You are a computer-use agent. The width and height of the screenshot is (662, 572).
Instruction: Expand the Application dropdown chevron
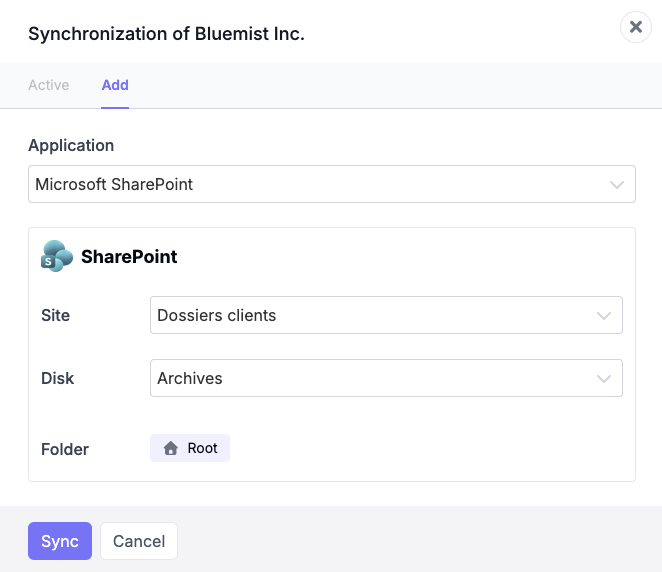616,184
